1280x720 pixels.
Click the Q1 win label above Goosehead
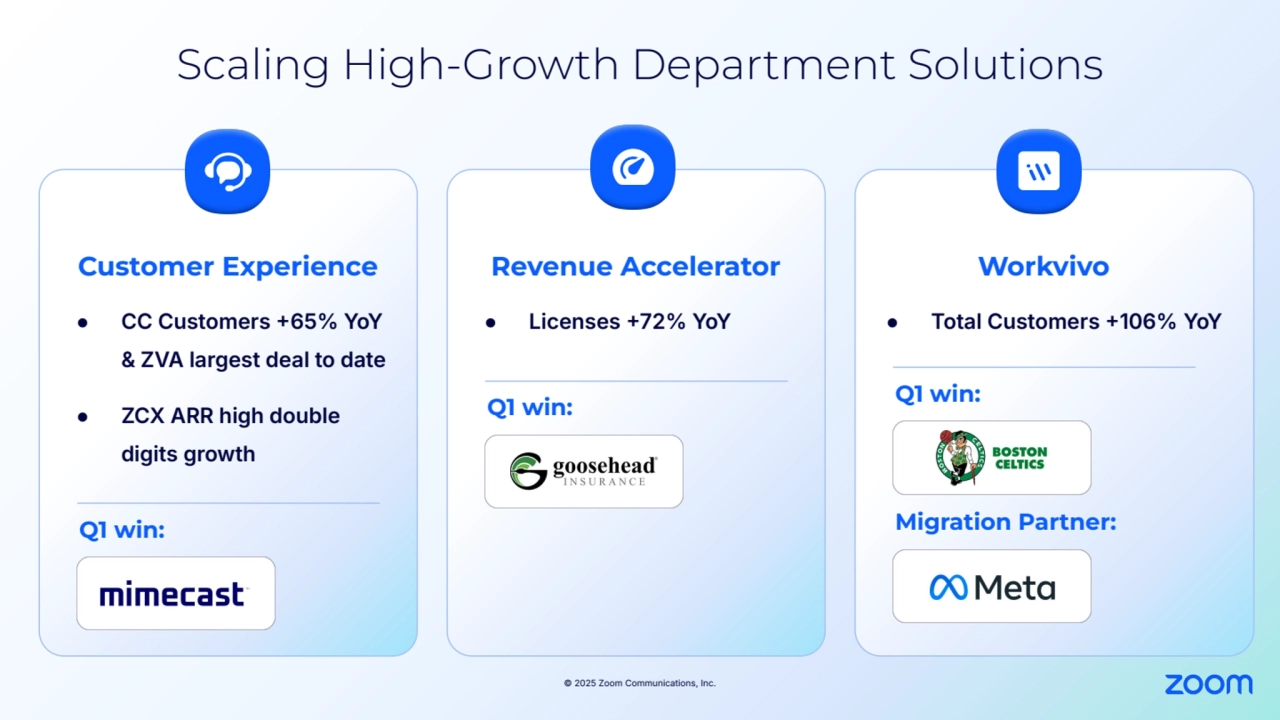[x=530, y=408]
